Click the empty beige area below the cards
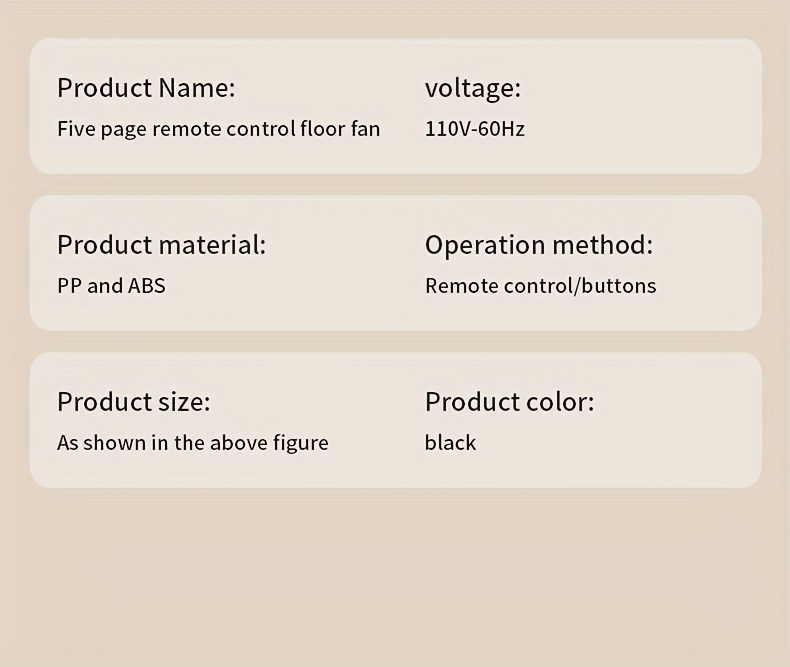 (x=395, y=580)
